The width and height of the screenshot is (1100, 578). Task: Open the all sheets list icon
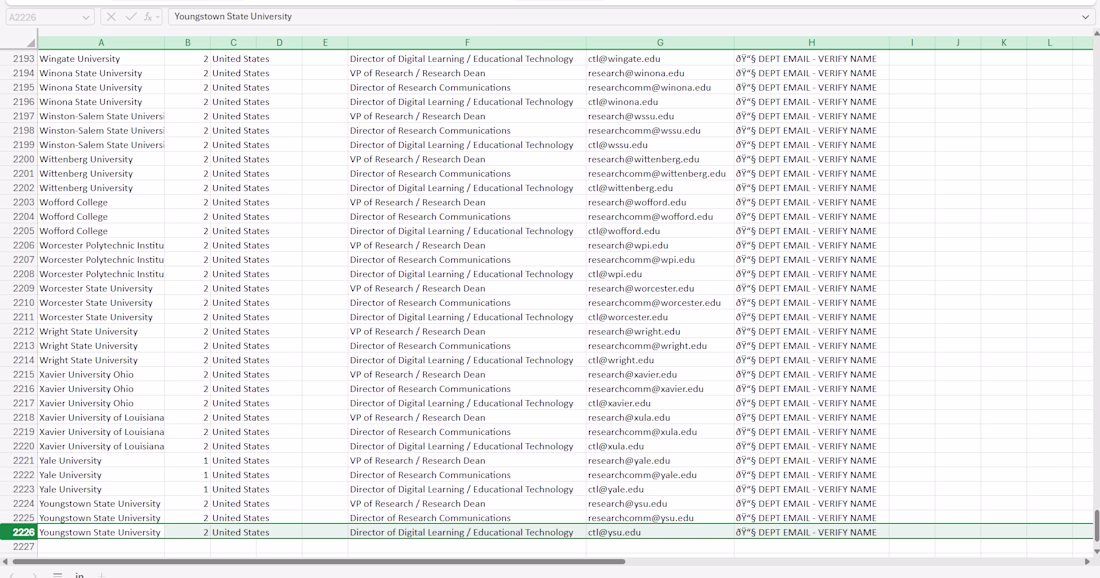(58, 575)
